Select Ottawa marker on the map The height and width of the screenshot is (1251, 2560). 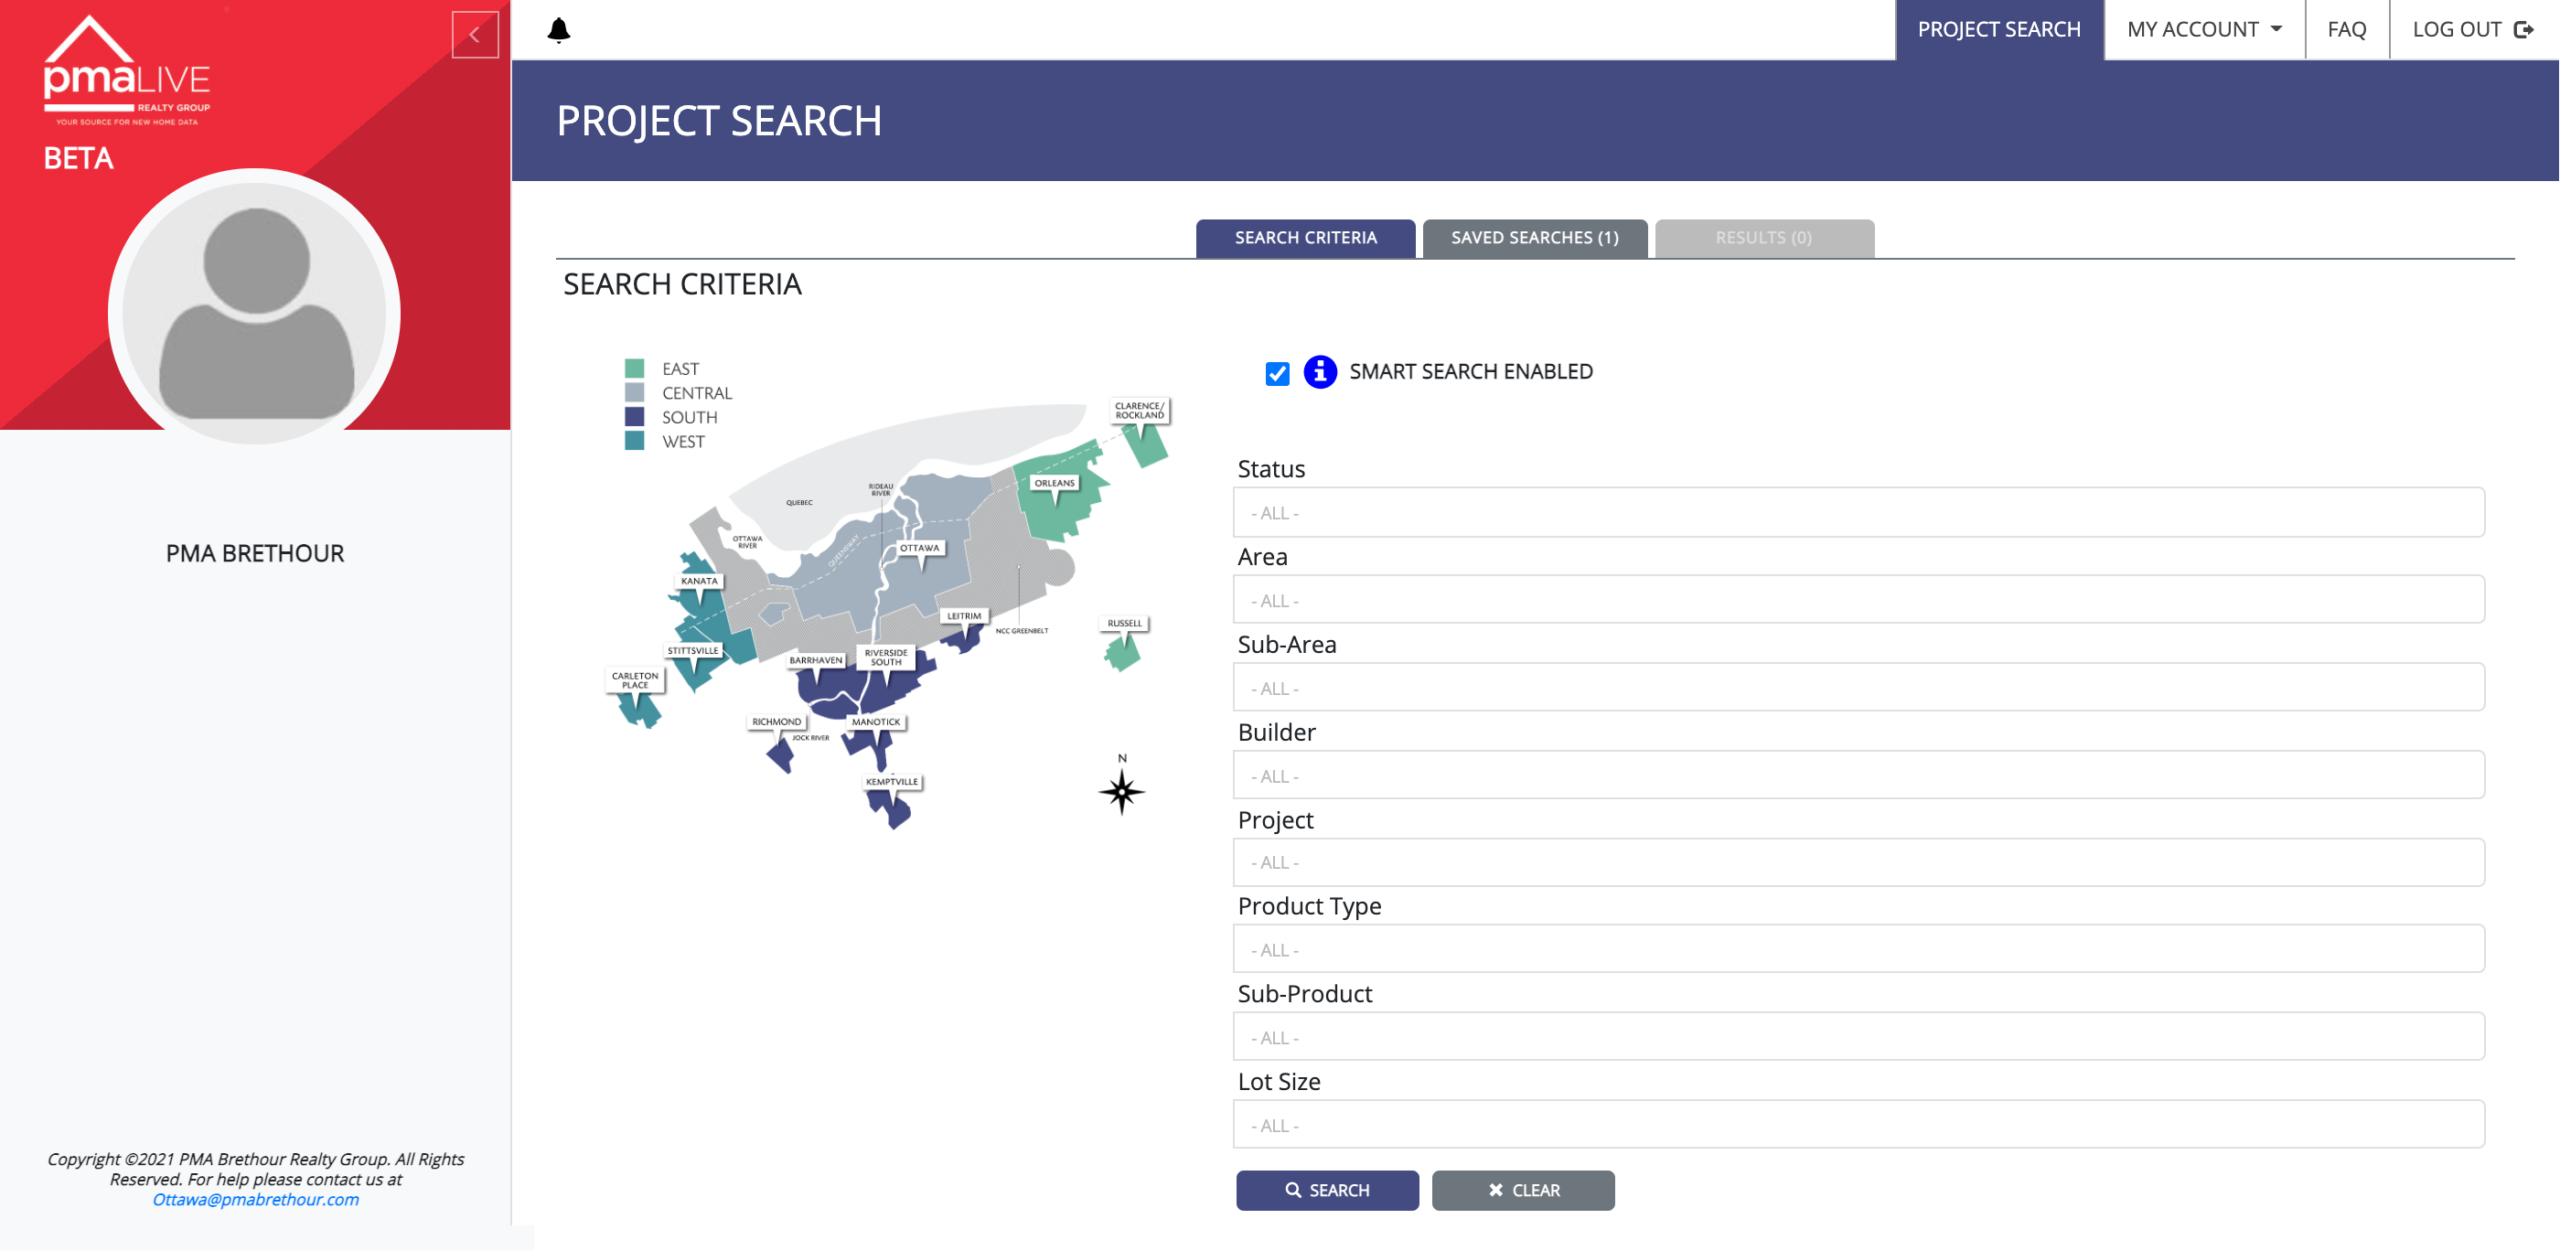tap(918, 548)
